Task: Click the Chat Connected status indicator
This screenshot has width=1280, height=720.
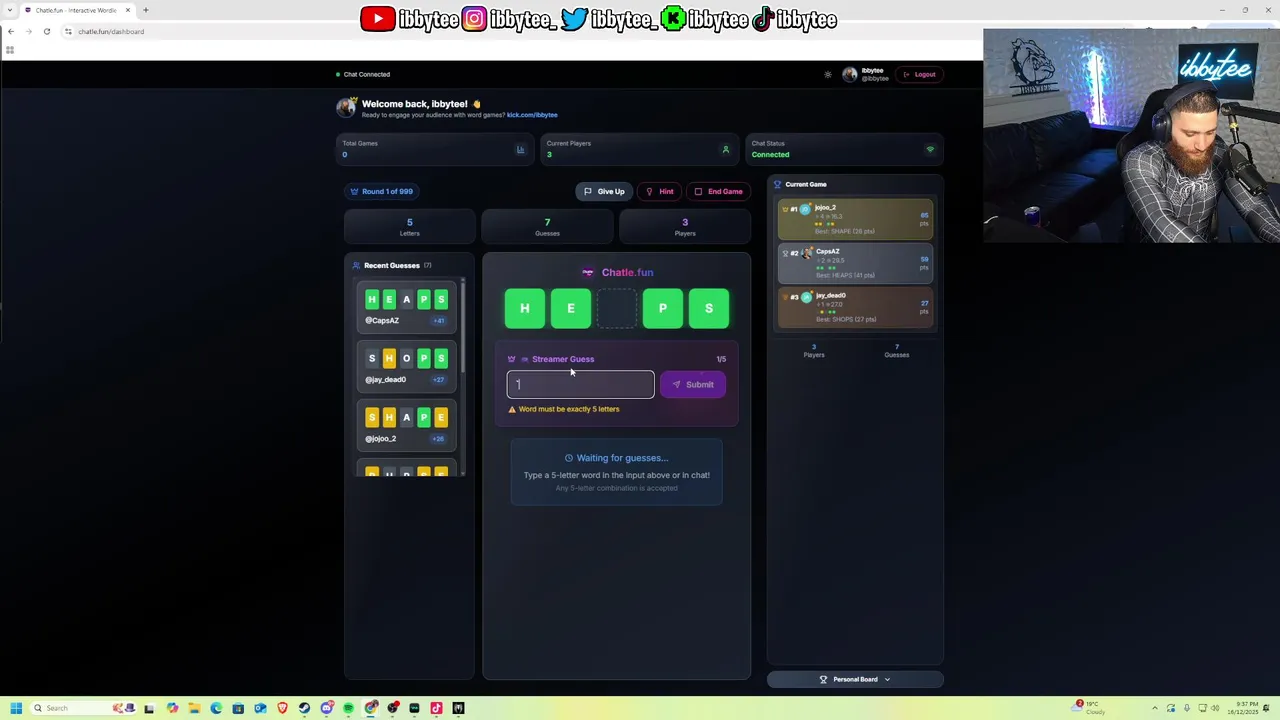Action: coord(363,74)
